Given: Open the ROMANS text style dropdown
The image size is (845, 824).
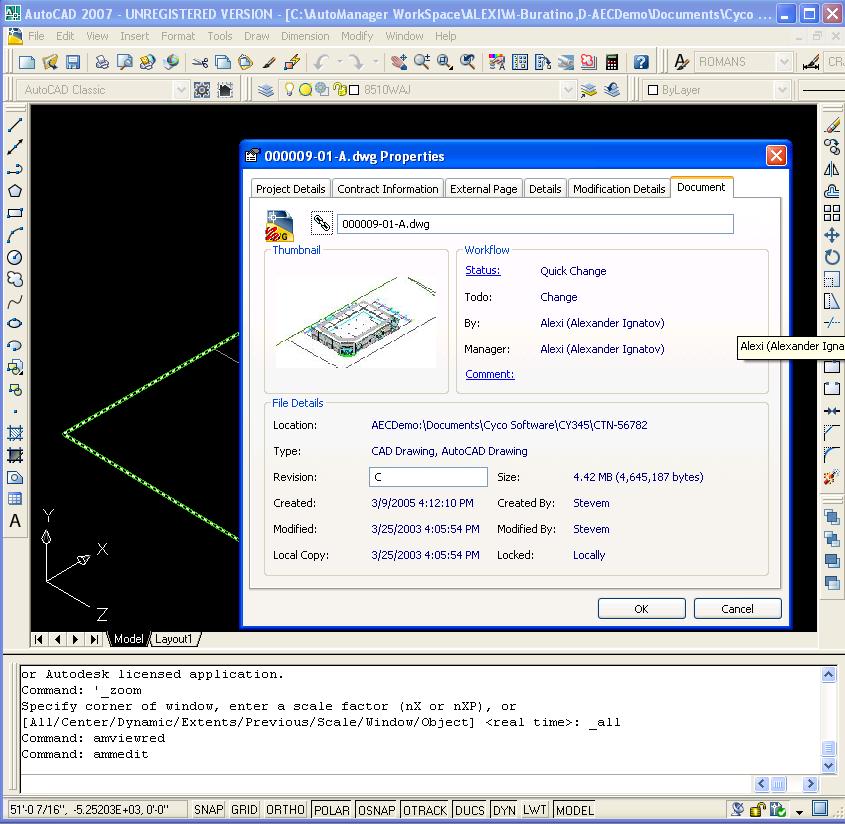Looking at the screenshot, I should 785,62.
